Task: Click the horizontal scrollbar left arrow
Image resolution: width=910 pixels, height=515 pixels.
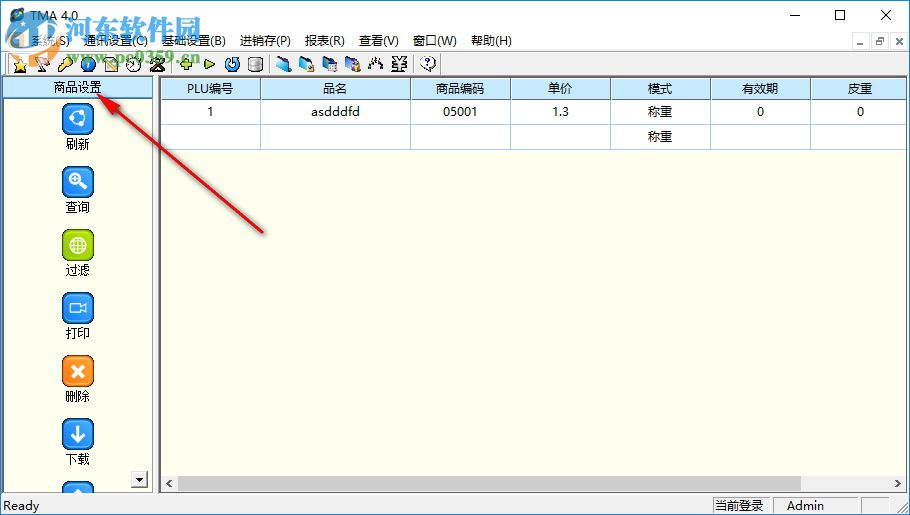Action: pos(169,484)
